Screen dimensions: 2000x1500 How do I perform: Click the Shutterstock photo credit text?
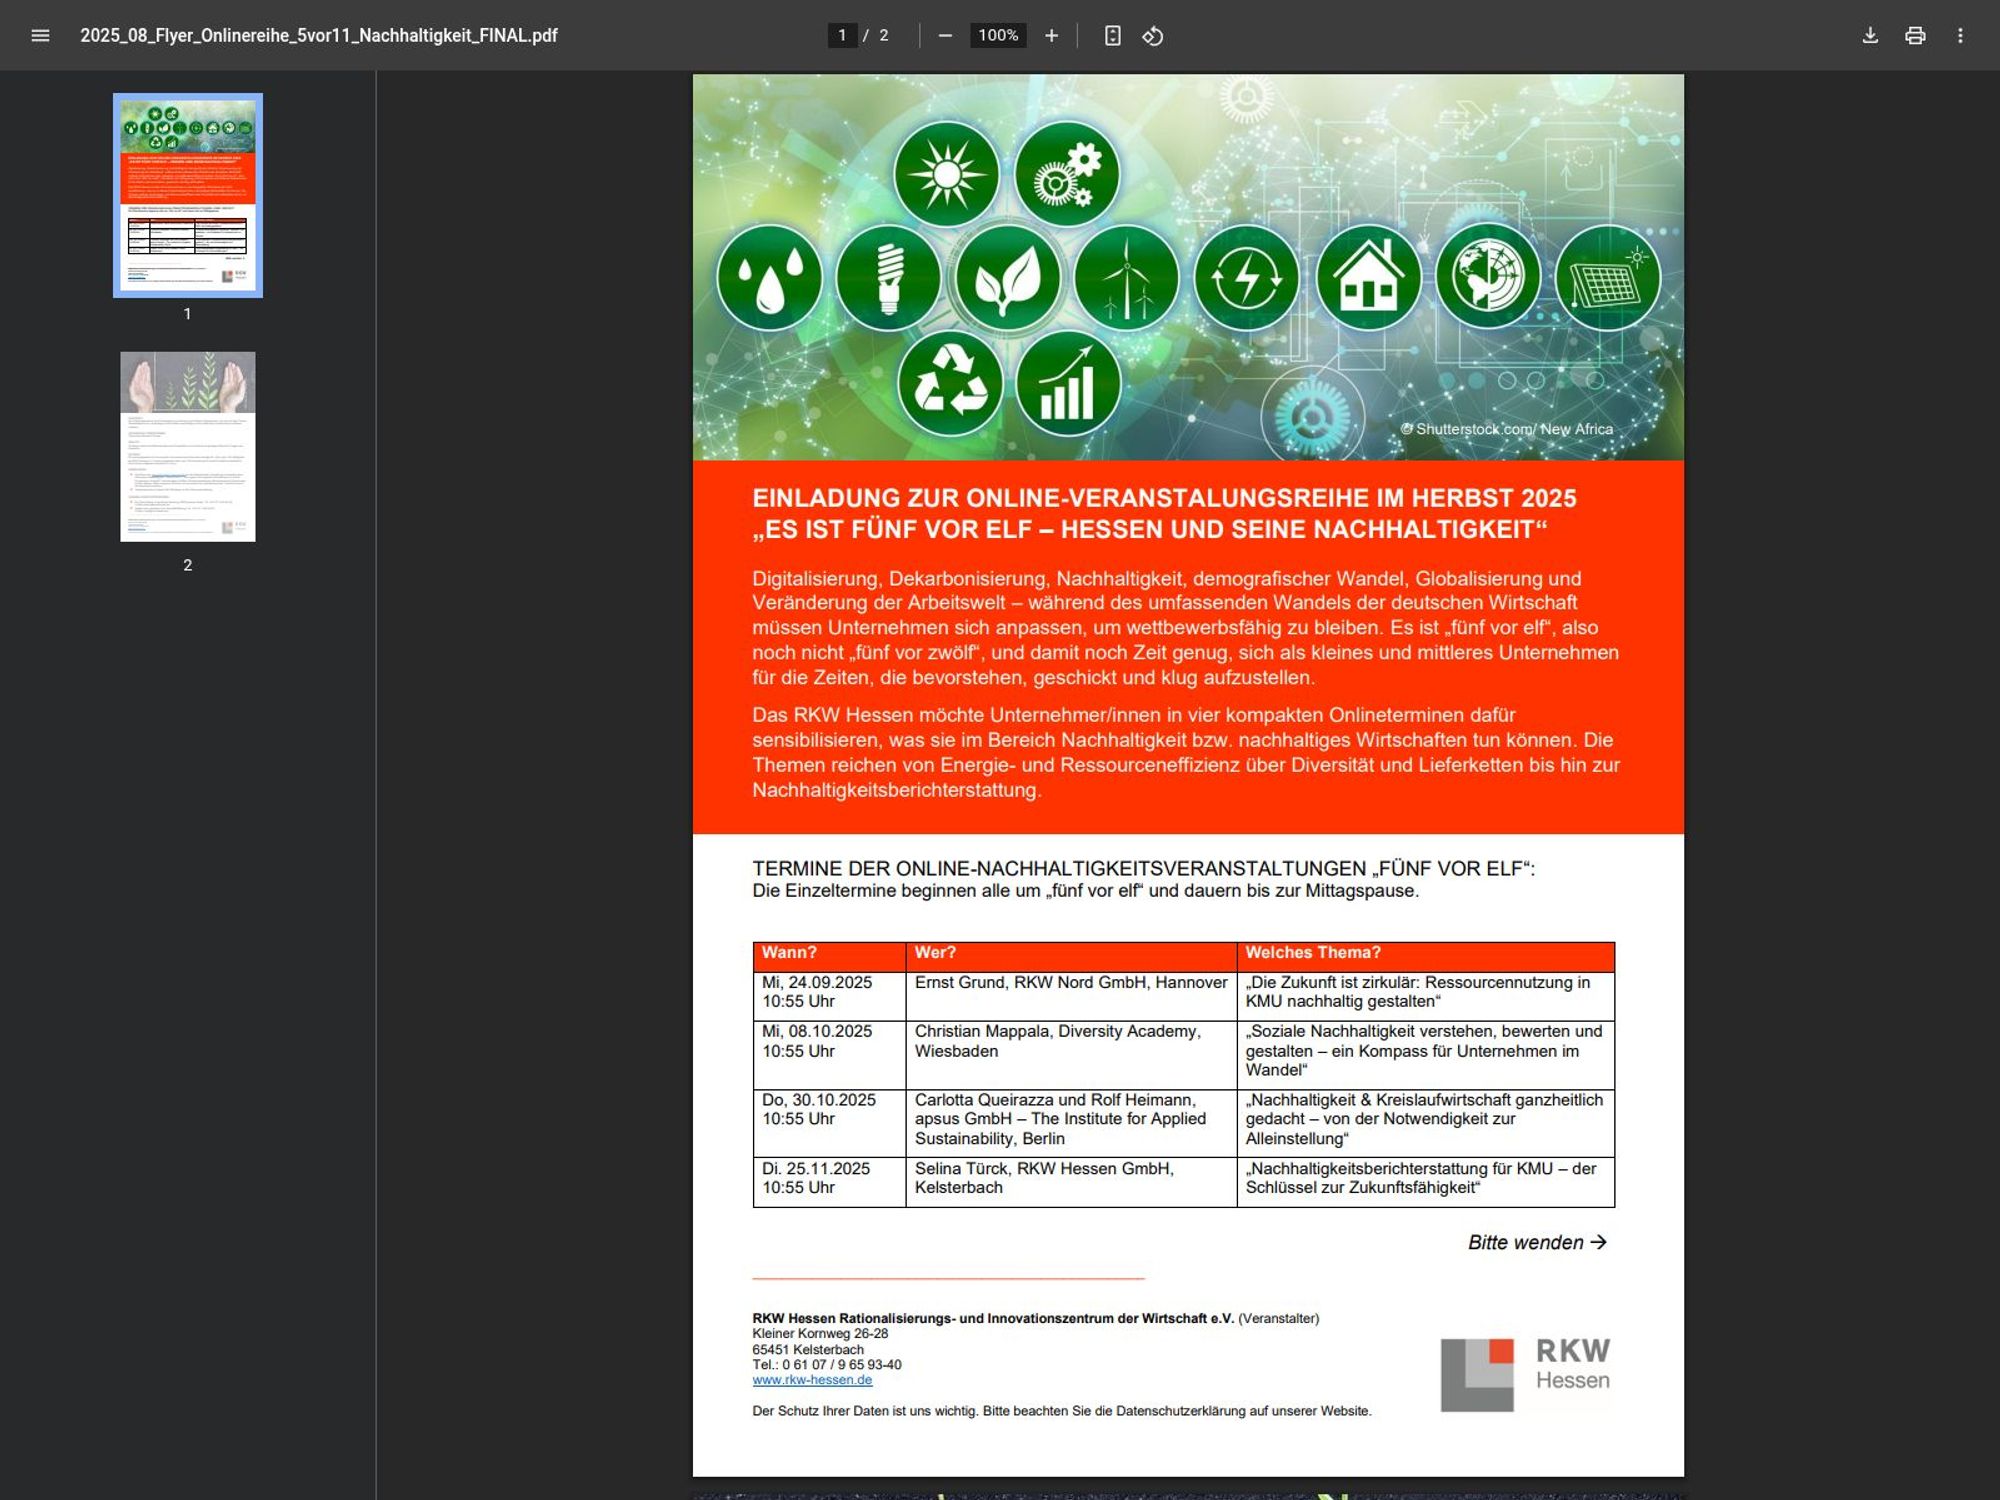(x=1507, y=429)
